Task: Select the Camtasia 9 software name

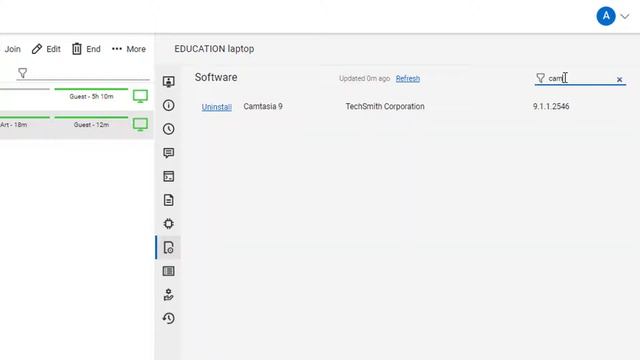Action: tap(263, 107)
